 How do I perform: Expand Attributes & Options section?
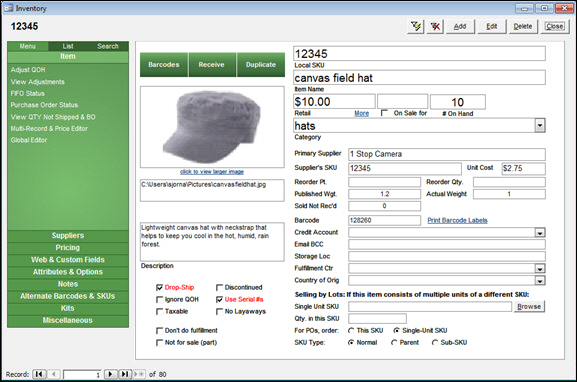pos(68,272)
